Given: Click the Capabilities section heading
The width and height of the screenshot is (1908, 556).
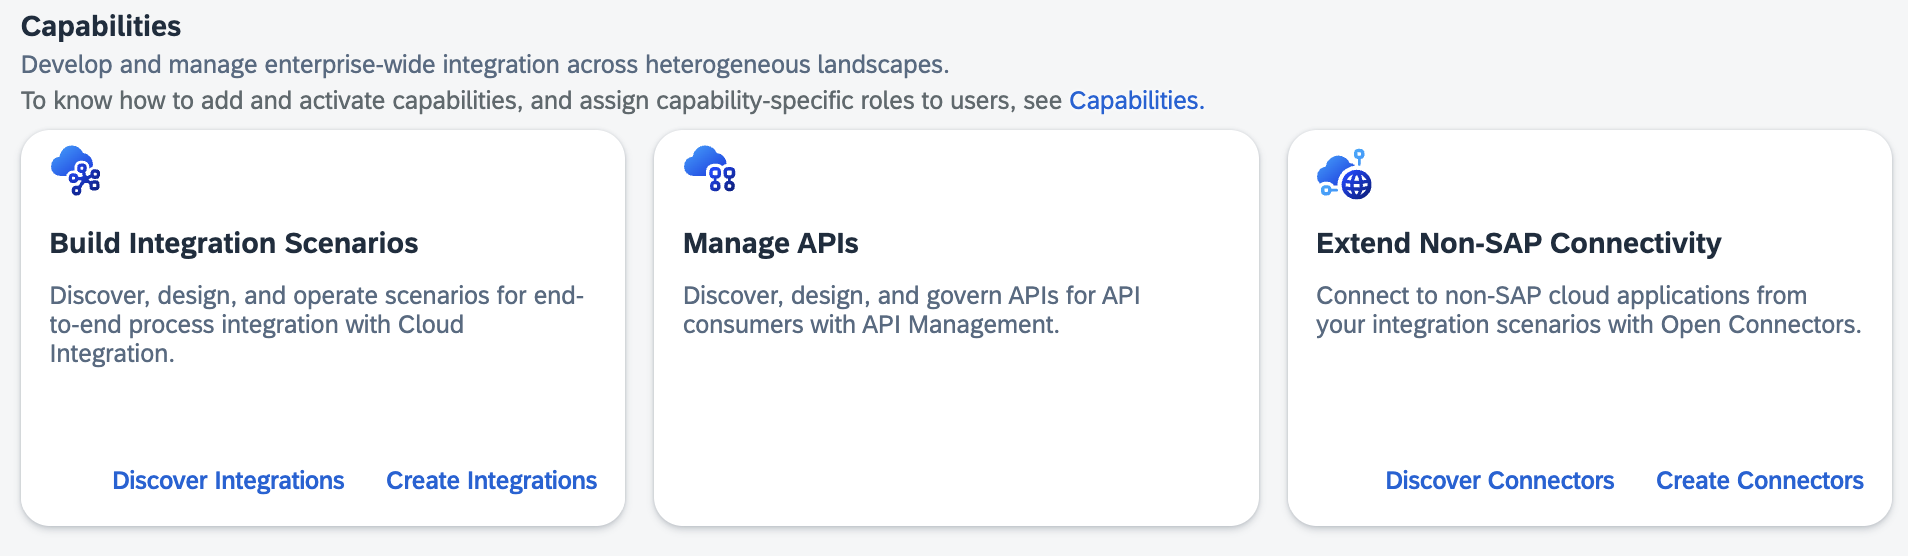Looking at the screenshot, I should point(101,26).
